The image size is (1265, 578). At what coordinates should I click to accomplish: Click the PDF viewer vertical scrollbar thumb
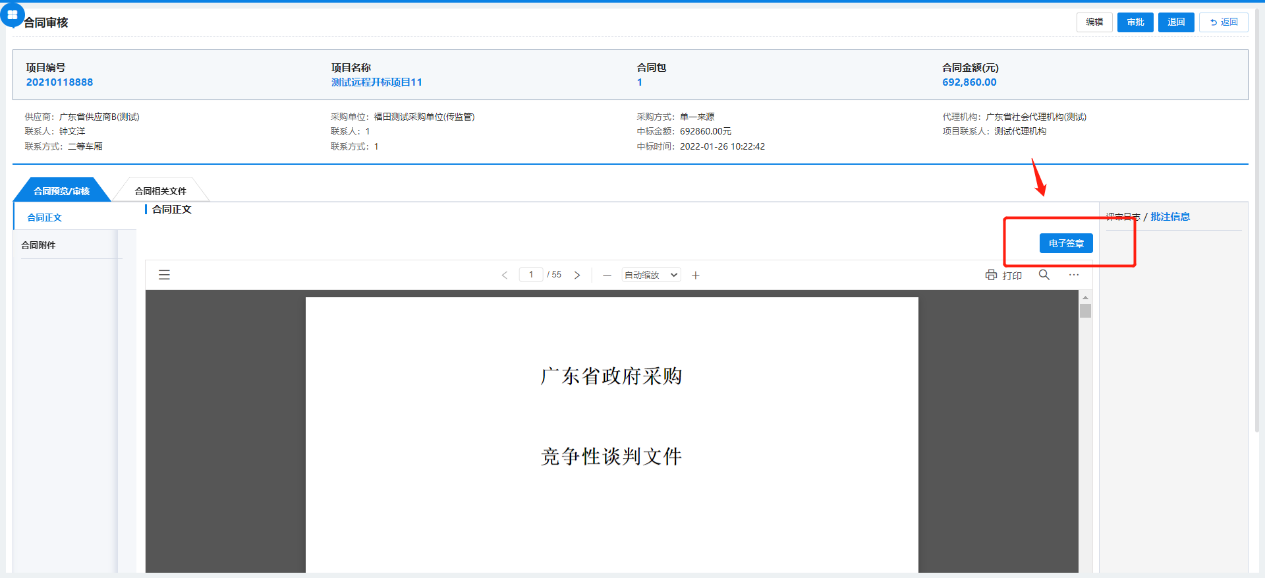1085,310
